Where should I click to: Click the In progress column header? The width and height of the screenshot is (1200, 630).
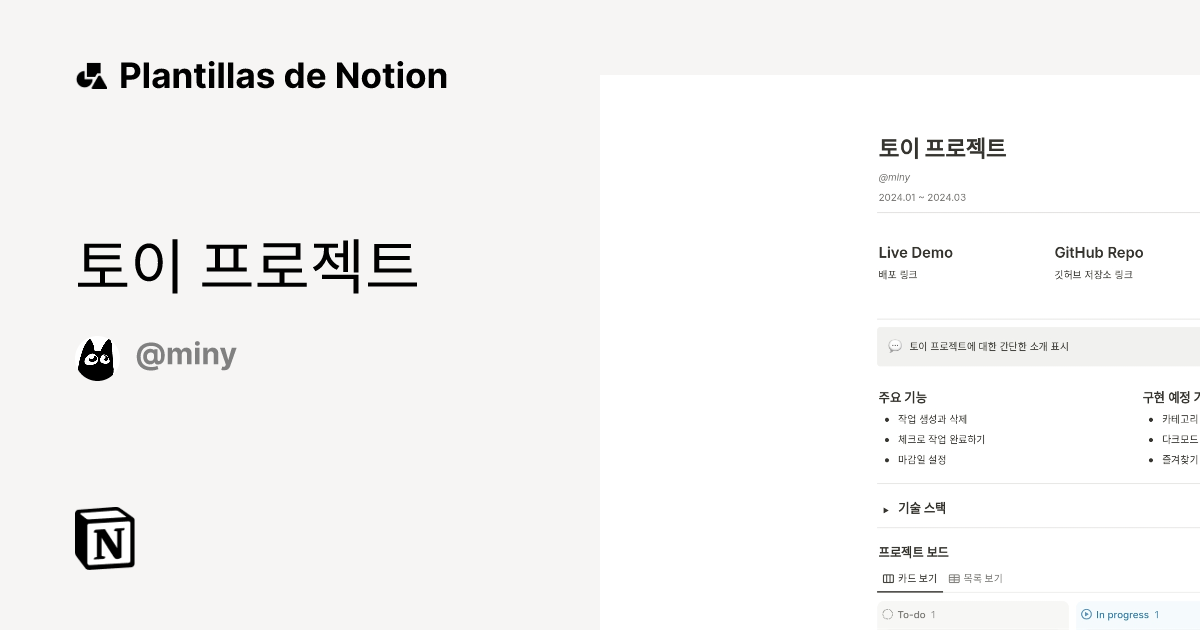pyautogui.click(x=1120, y=615)
